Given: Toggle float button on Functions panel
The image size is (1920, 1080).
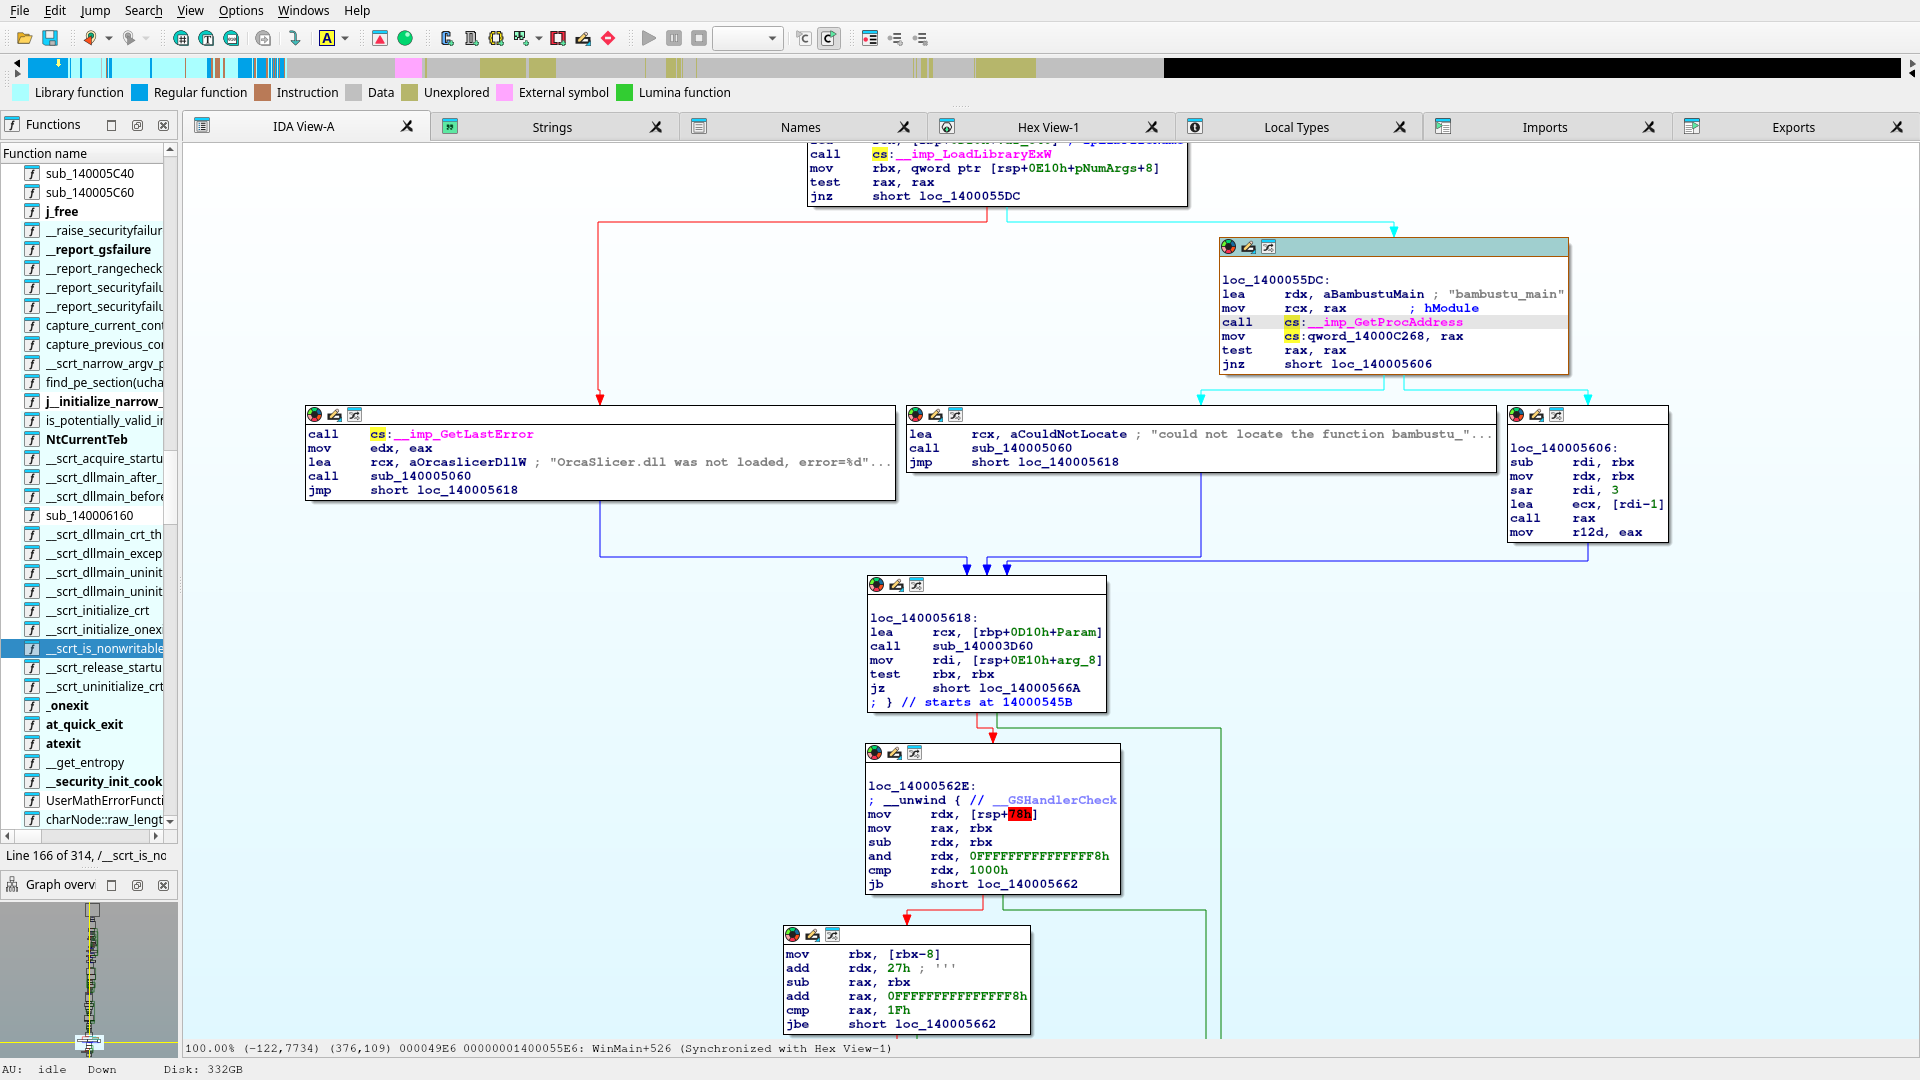Looking at the screenshot, I should tap(137, 125).
